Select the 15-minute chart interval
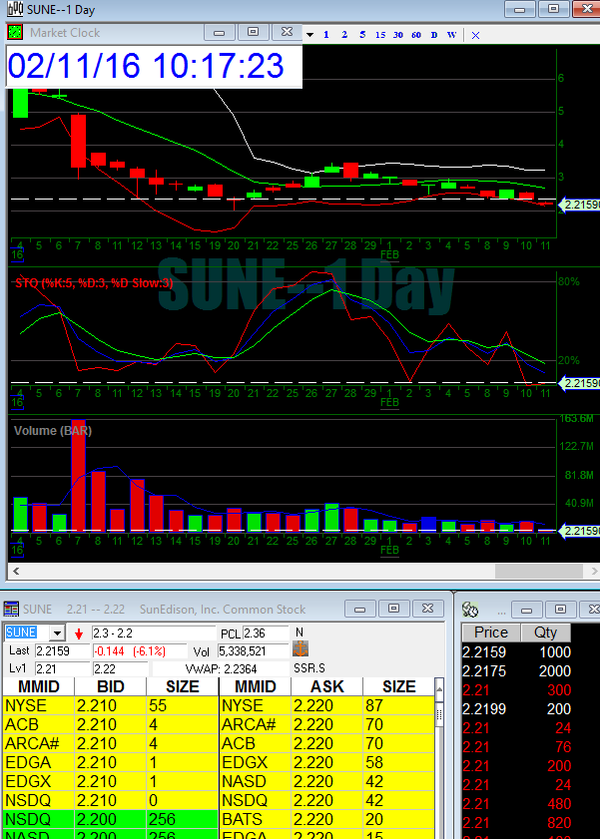This screenshot has width=600, height=839. 380,35
